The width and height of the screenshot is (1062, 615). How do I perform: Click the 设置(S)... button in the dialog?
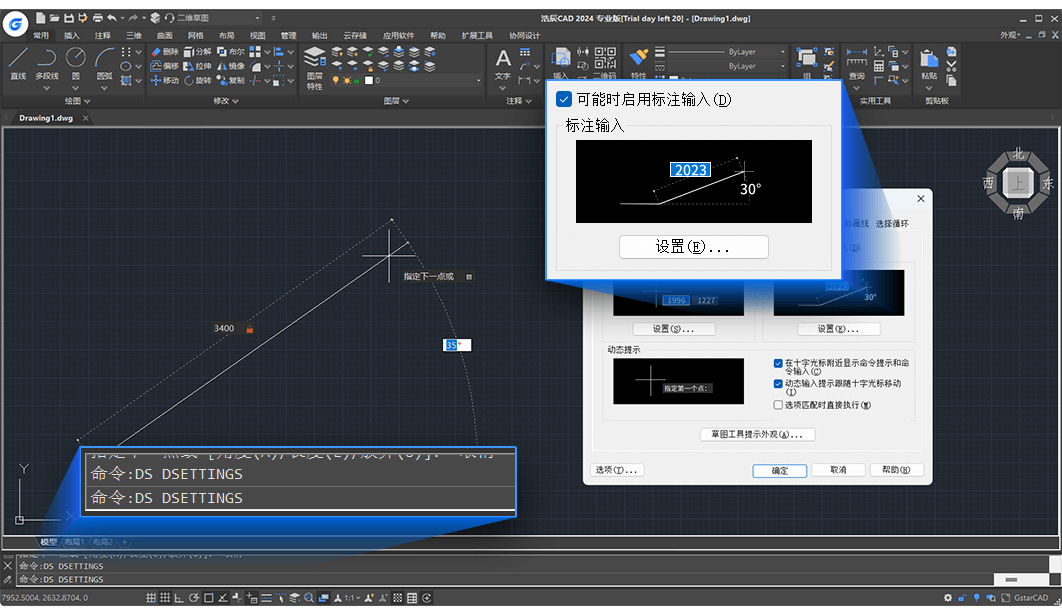point(673,328)
